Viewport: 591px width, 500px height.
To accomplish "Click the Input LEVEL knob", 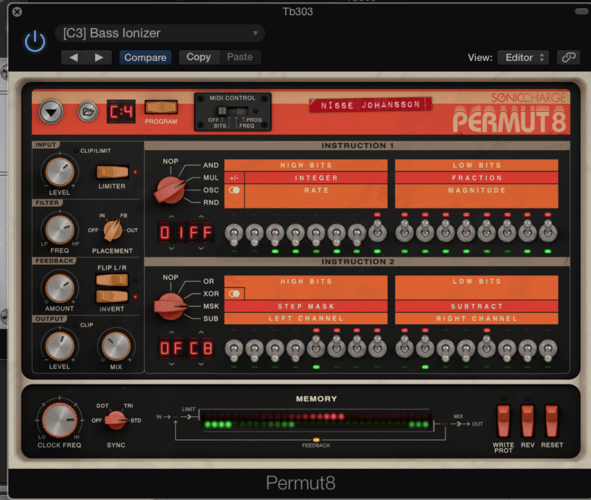I will pos(60,172).
